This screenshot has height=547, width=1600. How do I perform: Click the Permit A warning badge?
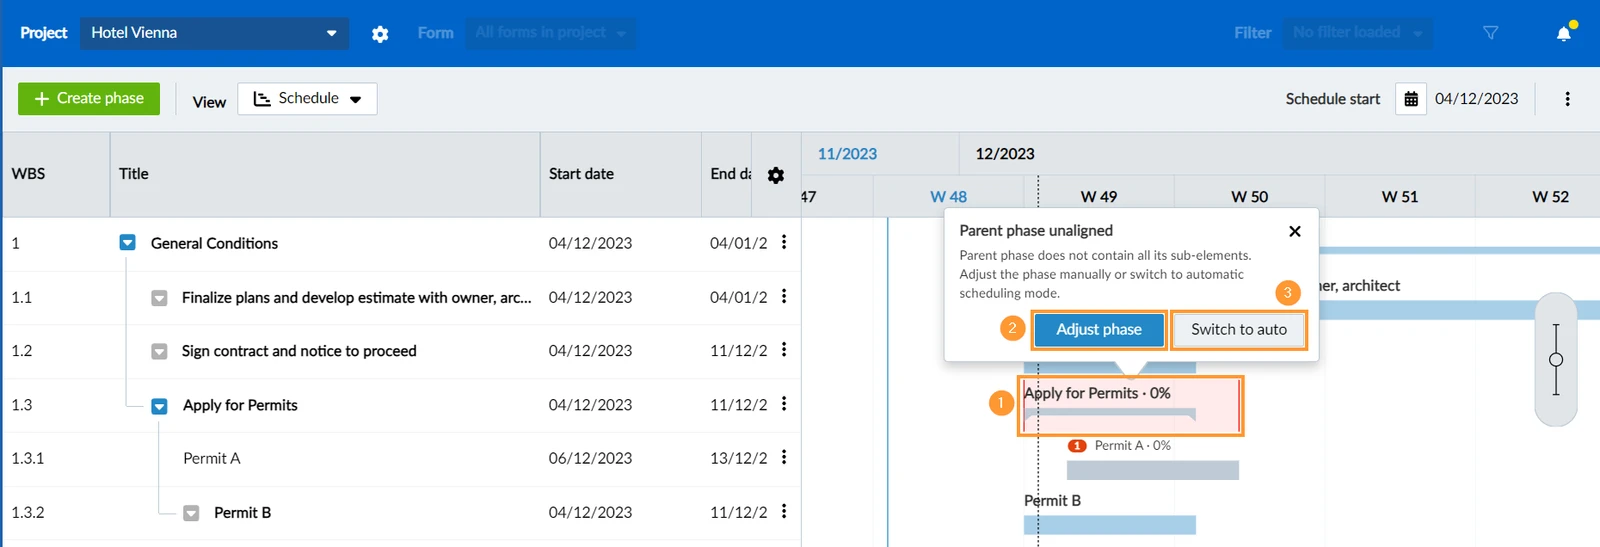tap(1077, 446)
